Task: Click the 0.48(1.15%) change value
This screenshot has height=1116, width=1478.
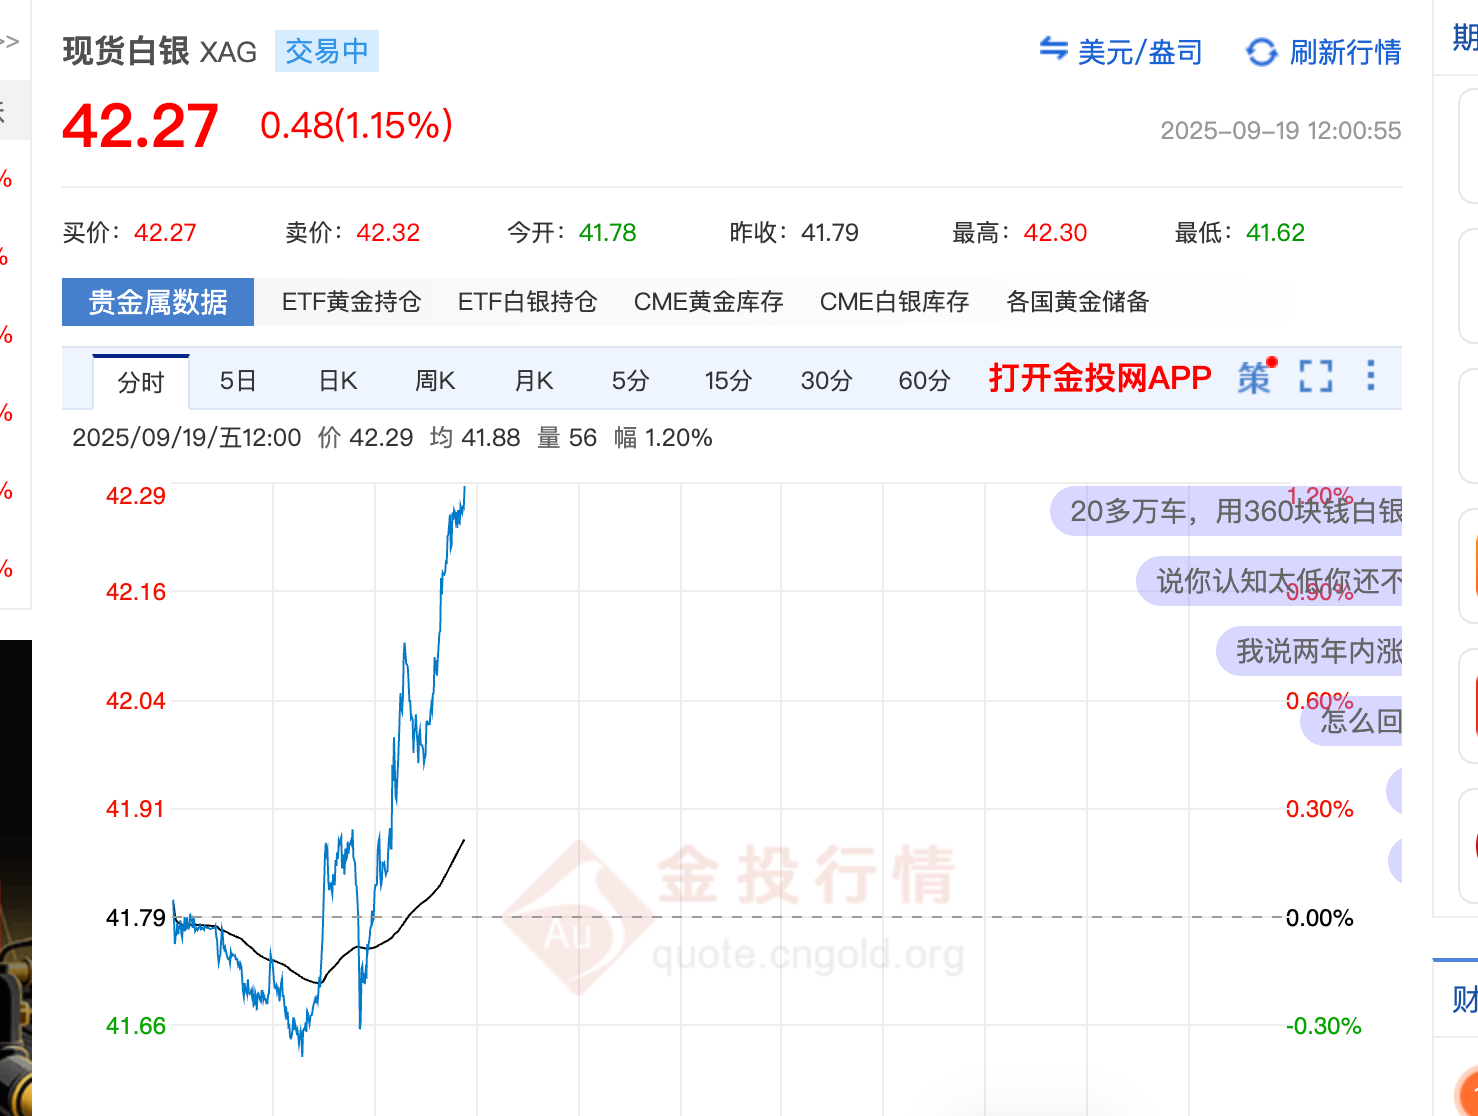Action: click(356, 126)
